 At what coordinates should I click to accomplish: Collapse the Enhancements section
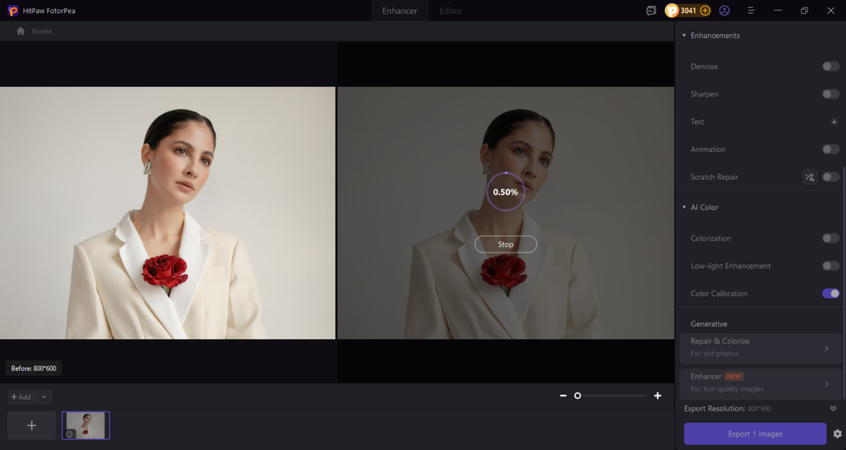684,35
